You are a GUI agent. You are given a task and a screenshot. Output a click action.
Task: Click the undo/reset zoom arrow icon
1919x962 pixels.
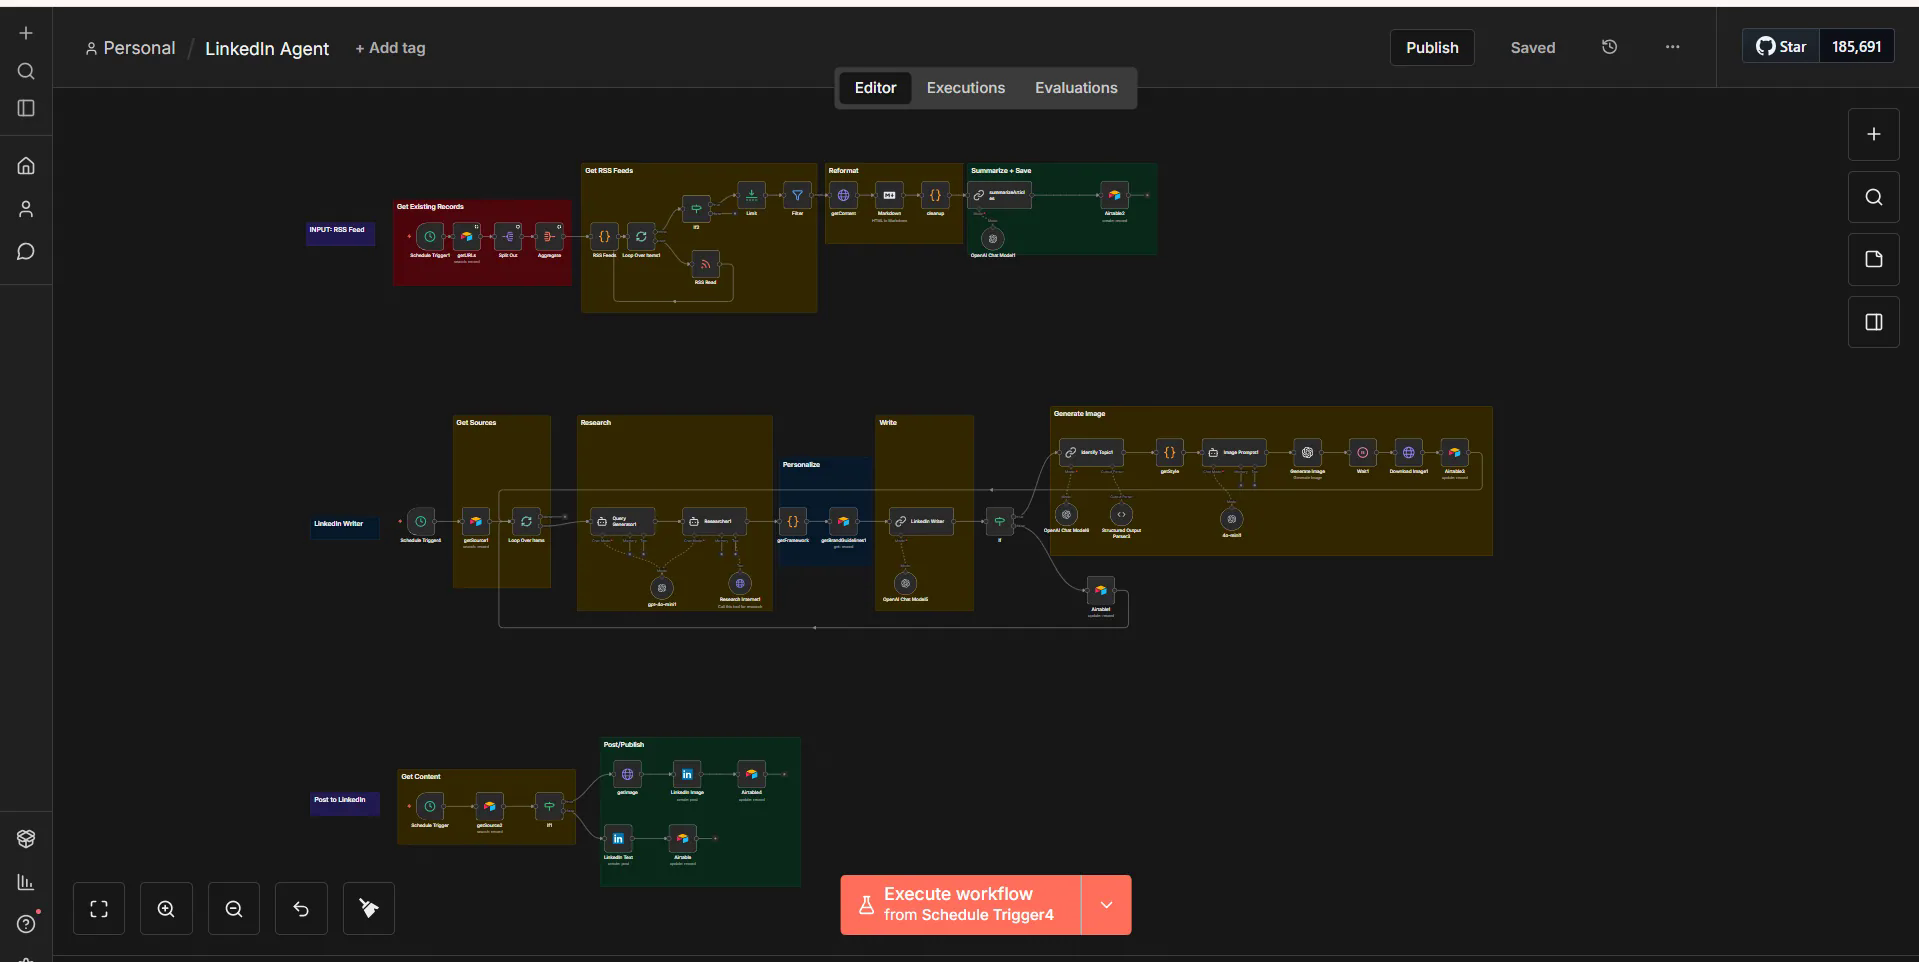pyautogui.click(x=301, y=908)
